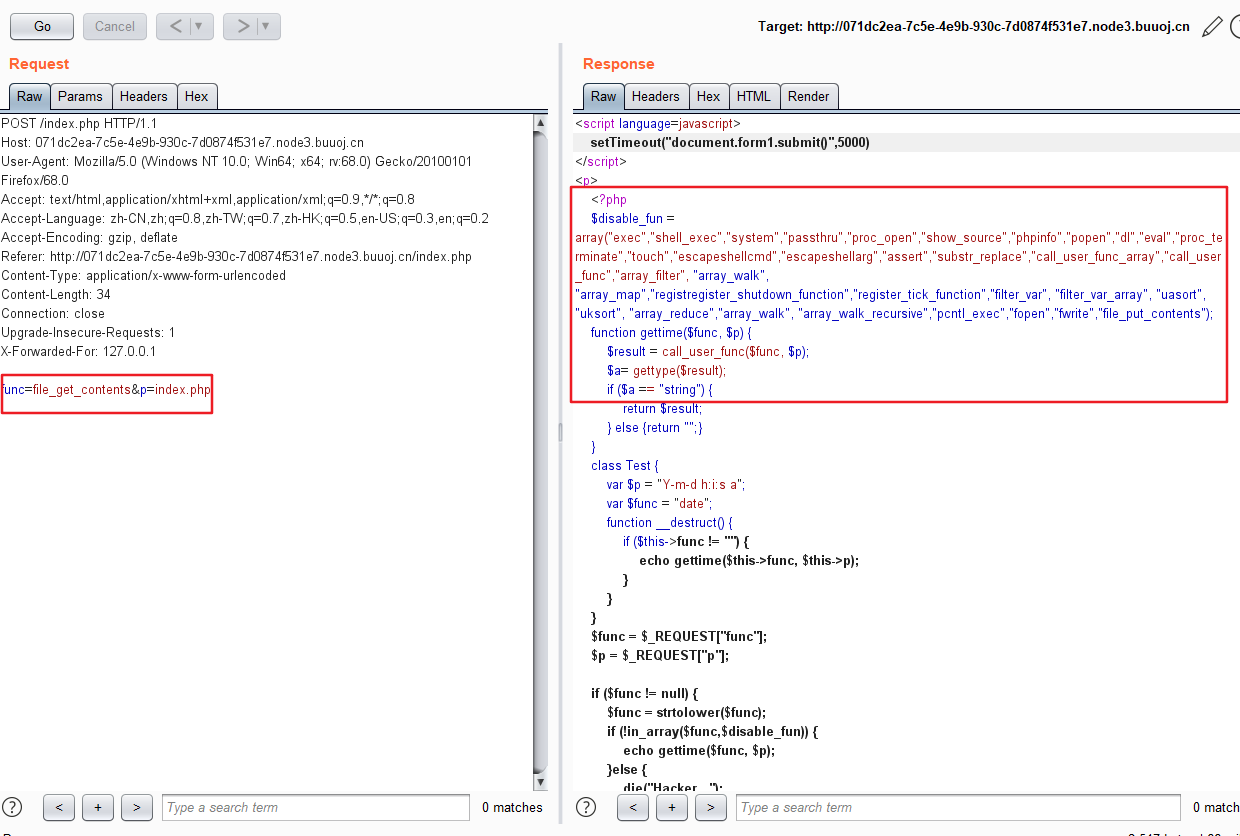Click the Accept-Language header line
Viewport: 1240px width, 836px height.
pyautogui.click(x=245, y=218)
